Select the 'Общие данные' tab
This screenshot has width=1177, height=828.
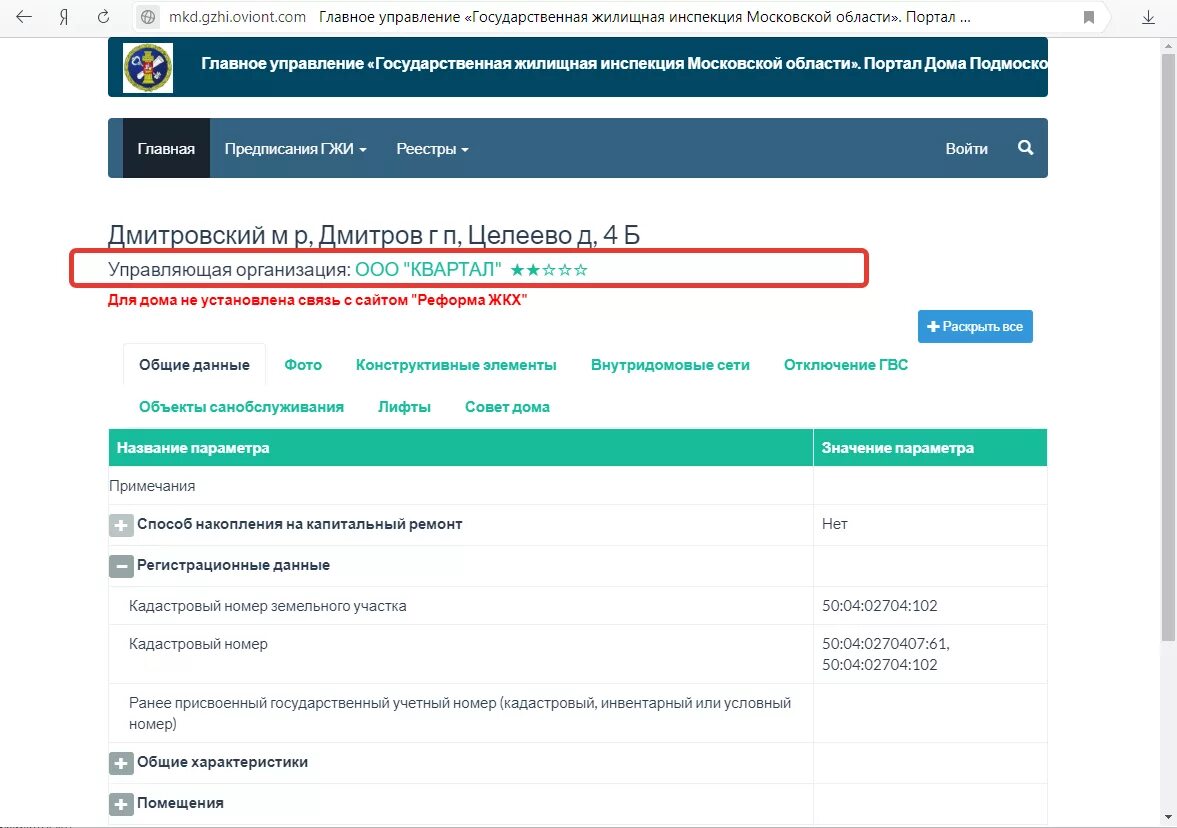pos(194,365)
